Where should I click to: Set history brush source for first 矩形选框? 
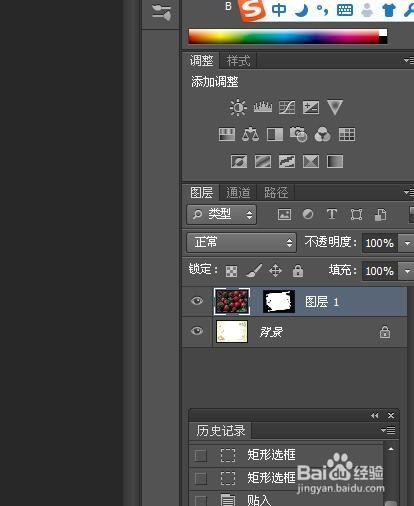[201, 455]
